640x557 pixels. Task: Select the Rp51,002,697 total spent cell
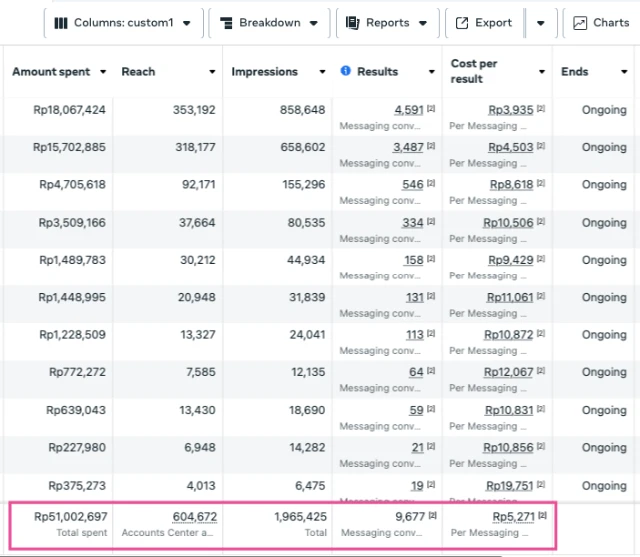point(70,517)
